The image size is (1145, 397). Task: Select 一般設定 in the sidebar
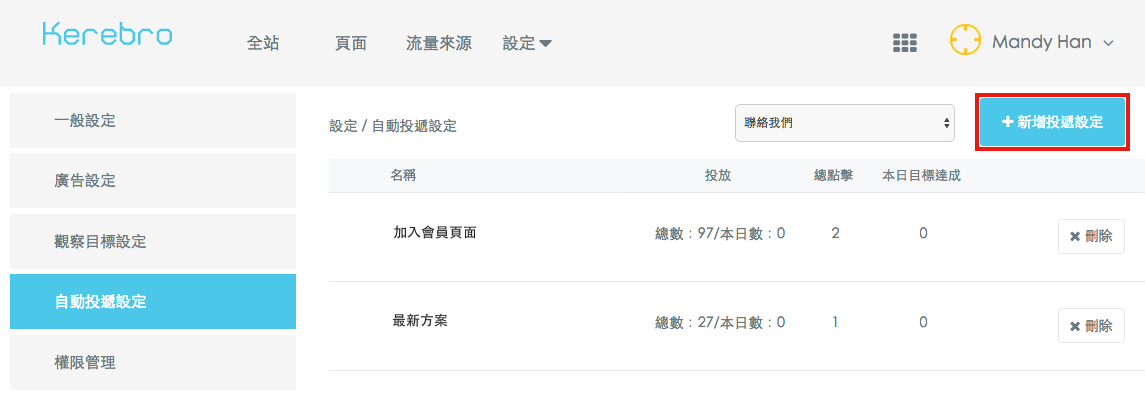click(x=153, y=120)
